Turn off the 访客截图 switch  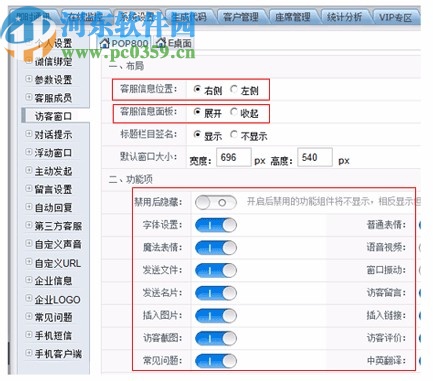click(216, 338)
